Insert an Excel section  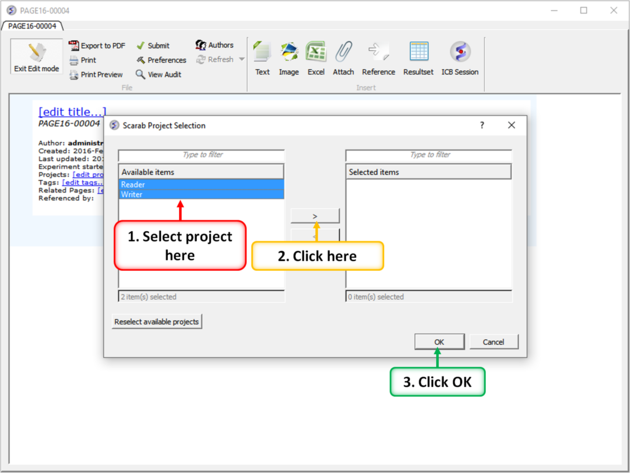click(316, 53)
